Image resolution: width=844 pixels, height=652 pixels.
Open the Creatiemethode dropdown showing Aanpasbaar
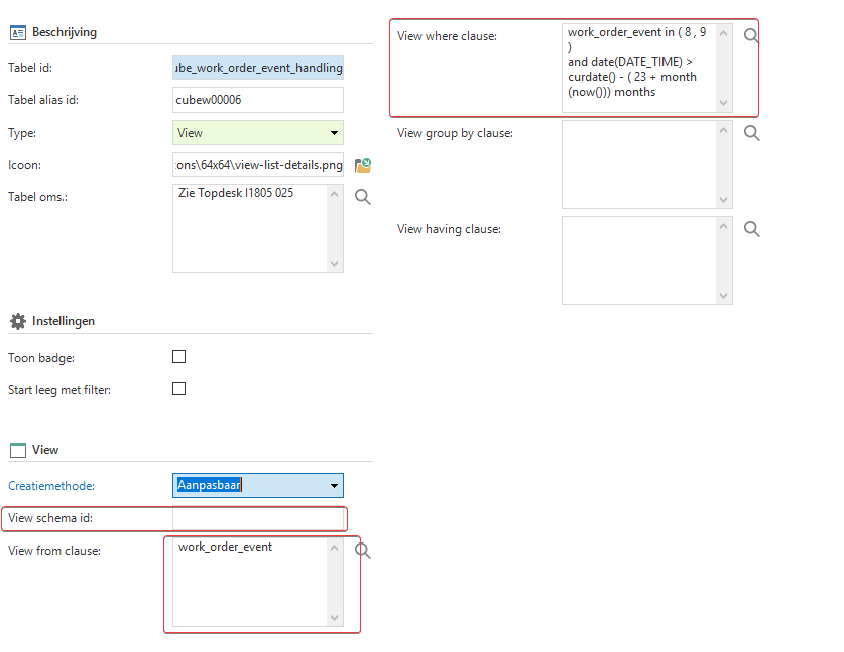coord(258,486)
